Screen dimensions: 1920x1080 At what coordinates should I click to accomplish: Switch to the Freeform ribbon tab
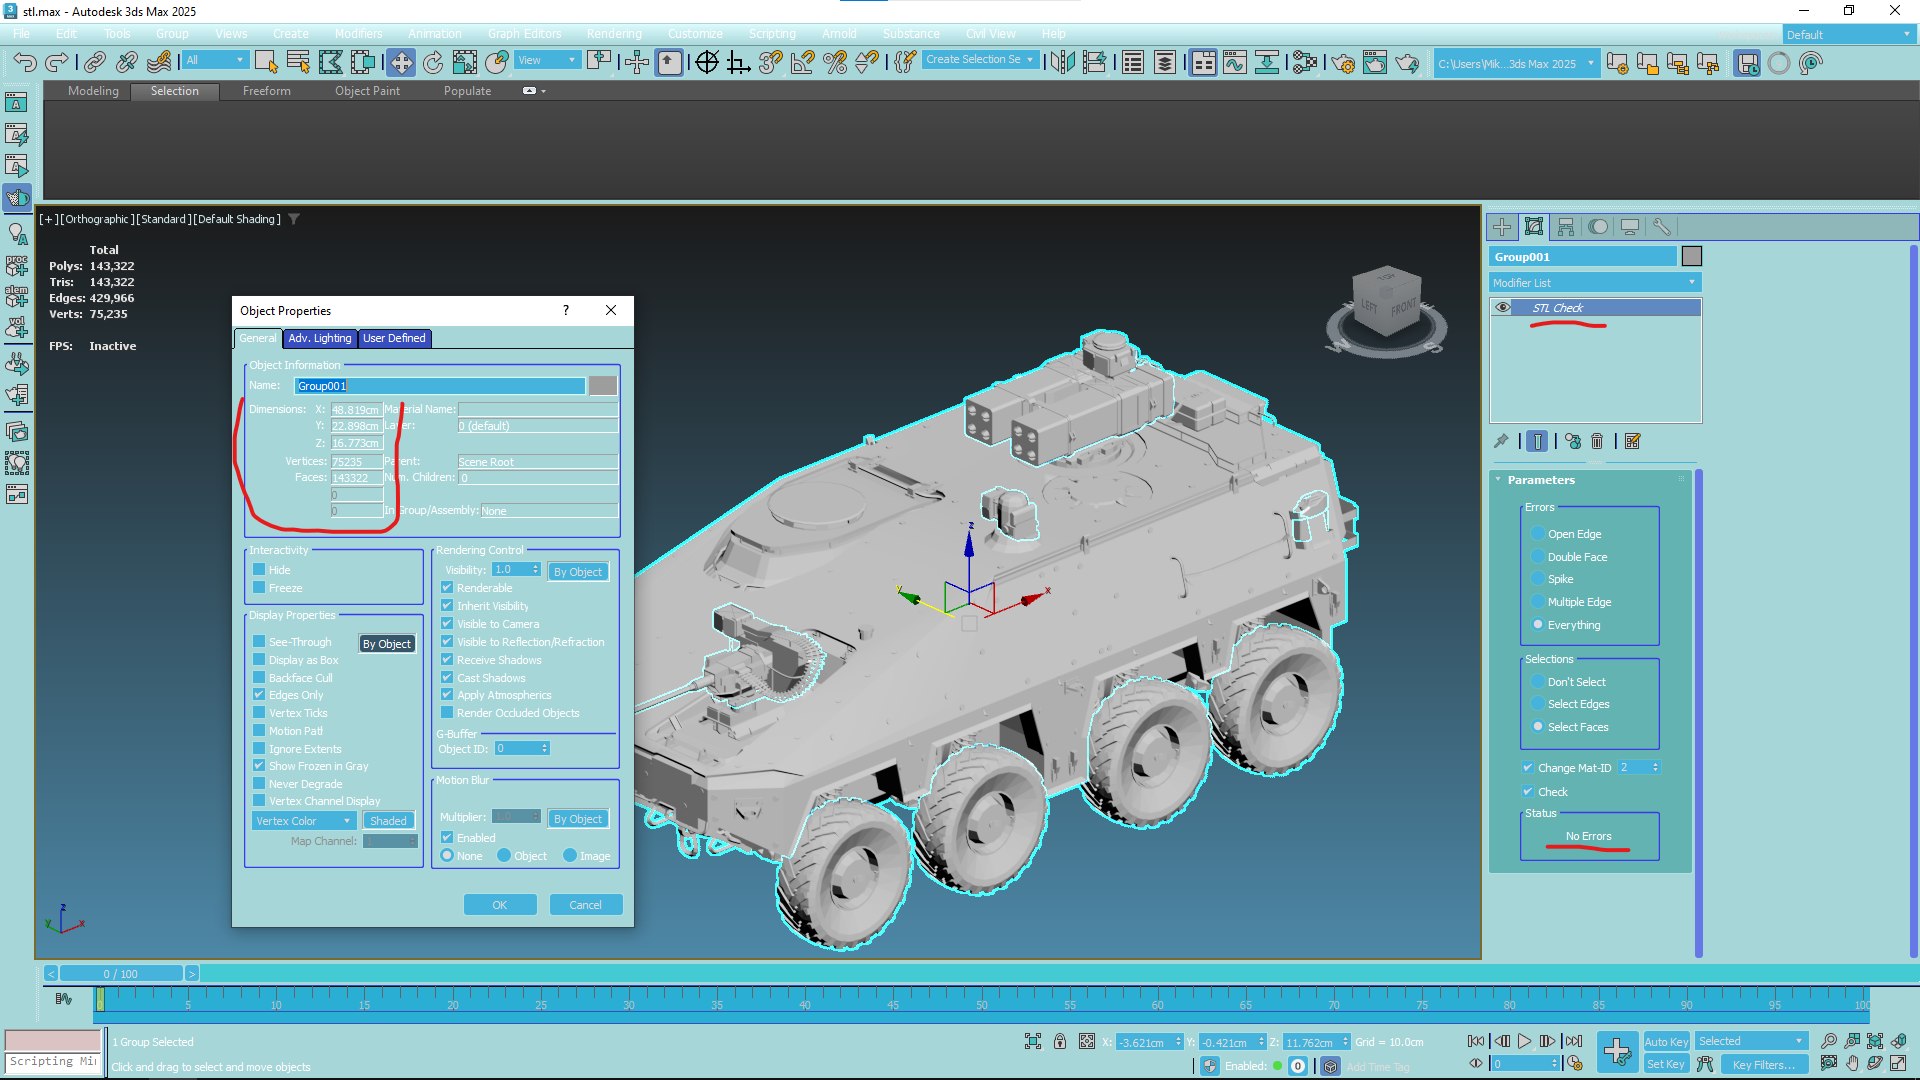click(267, 91)
